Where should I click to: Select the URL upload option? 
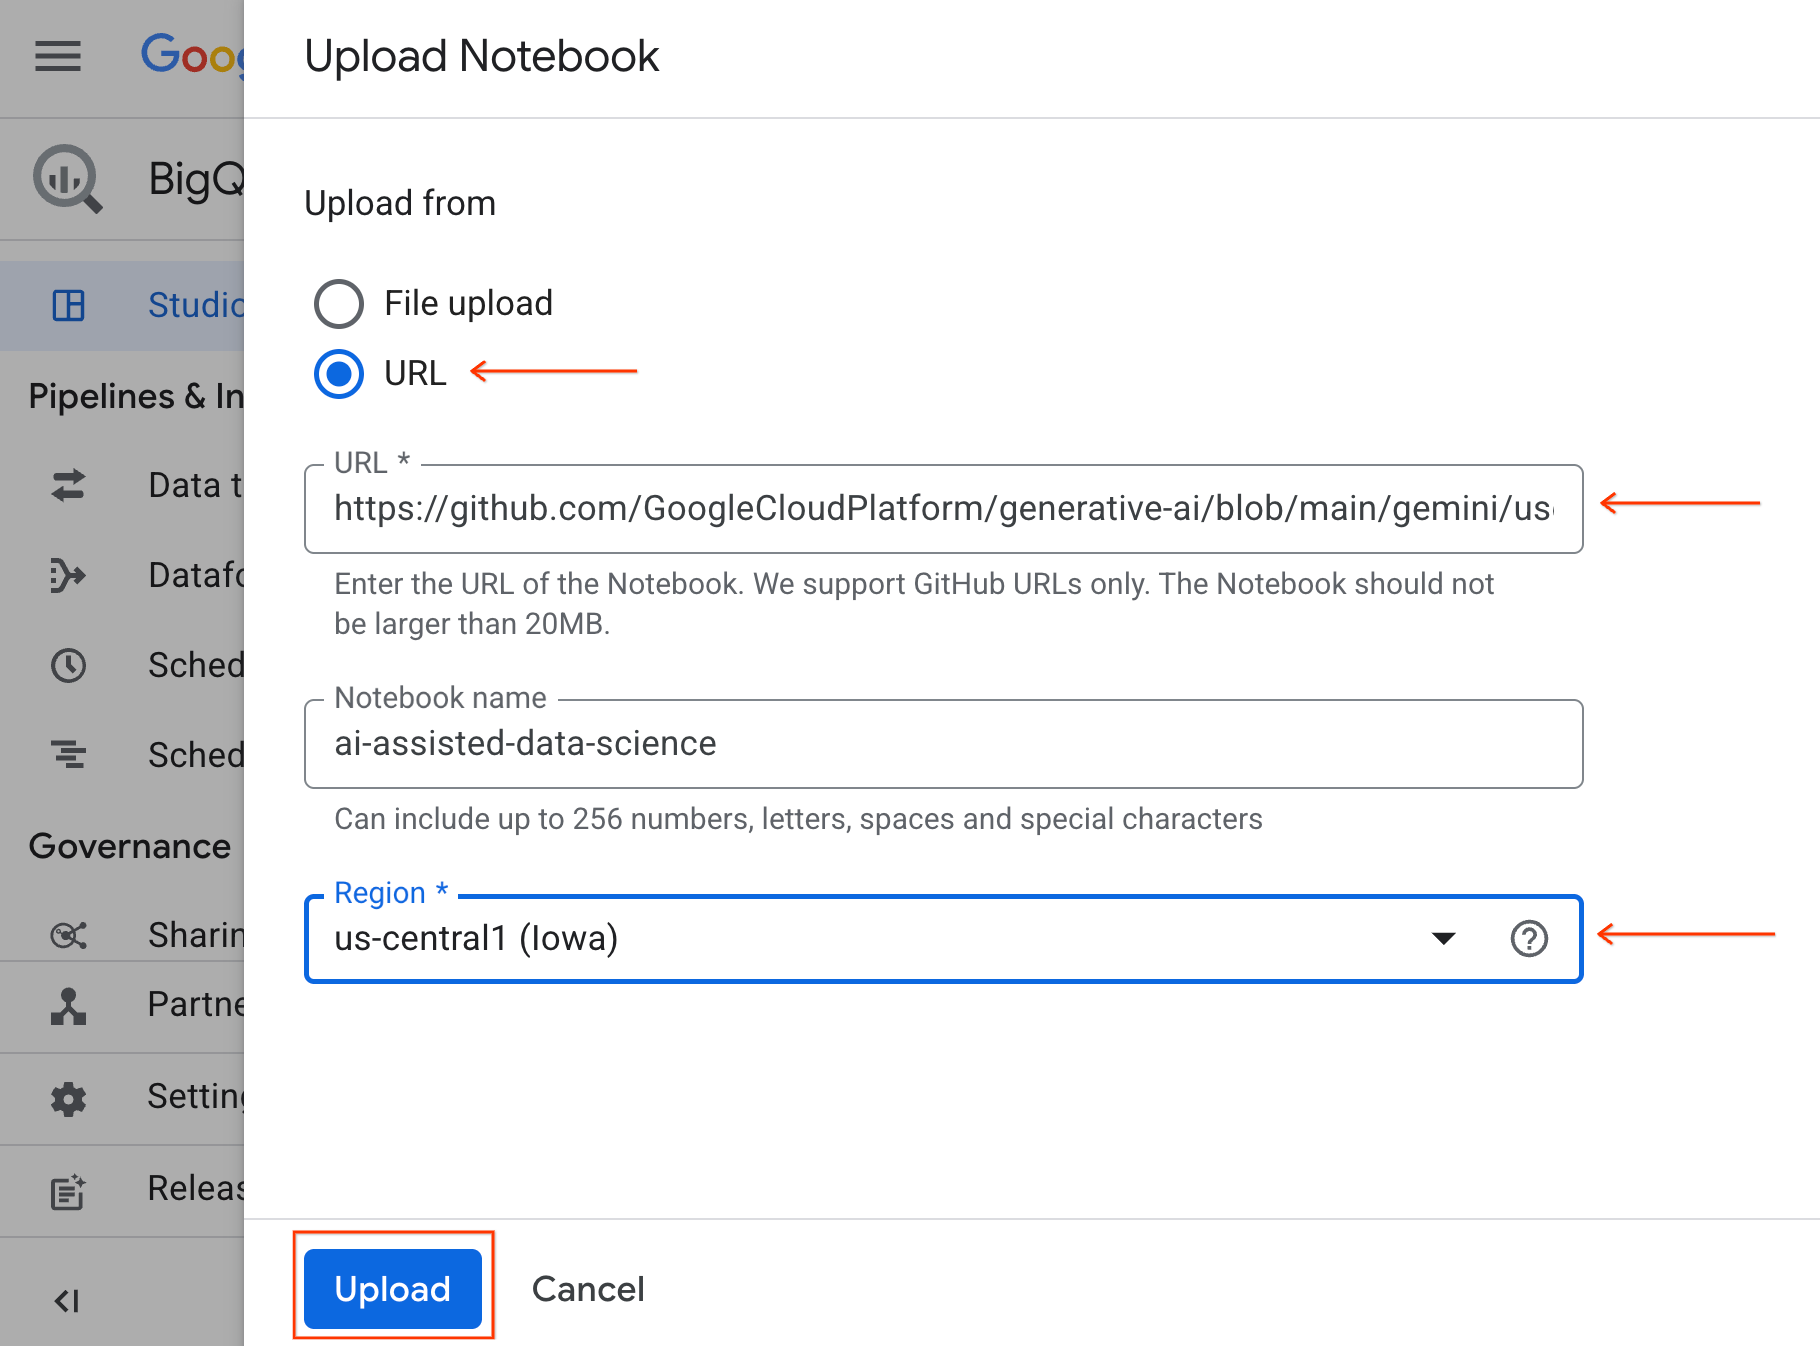tap(338, 374)
